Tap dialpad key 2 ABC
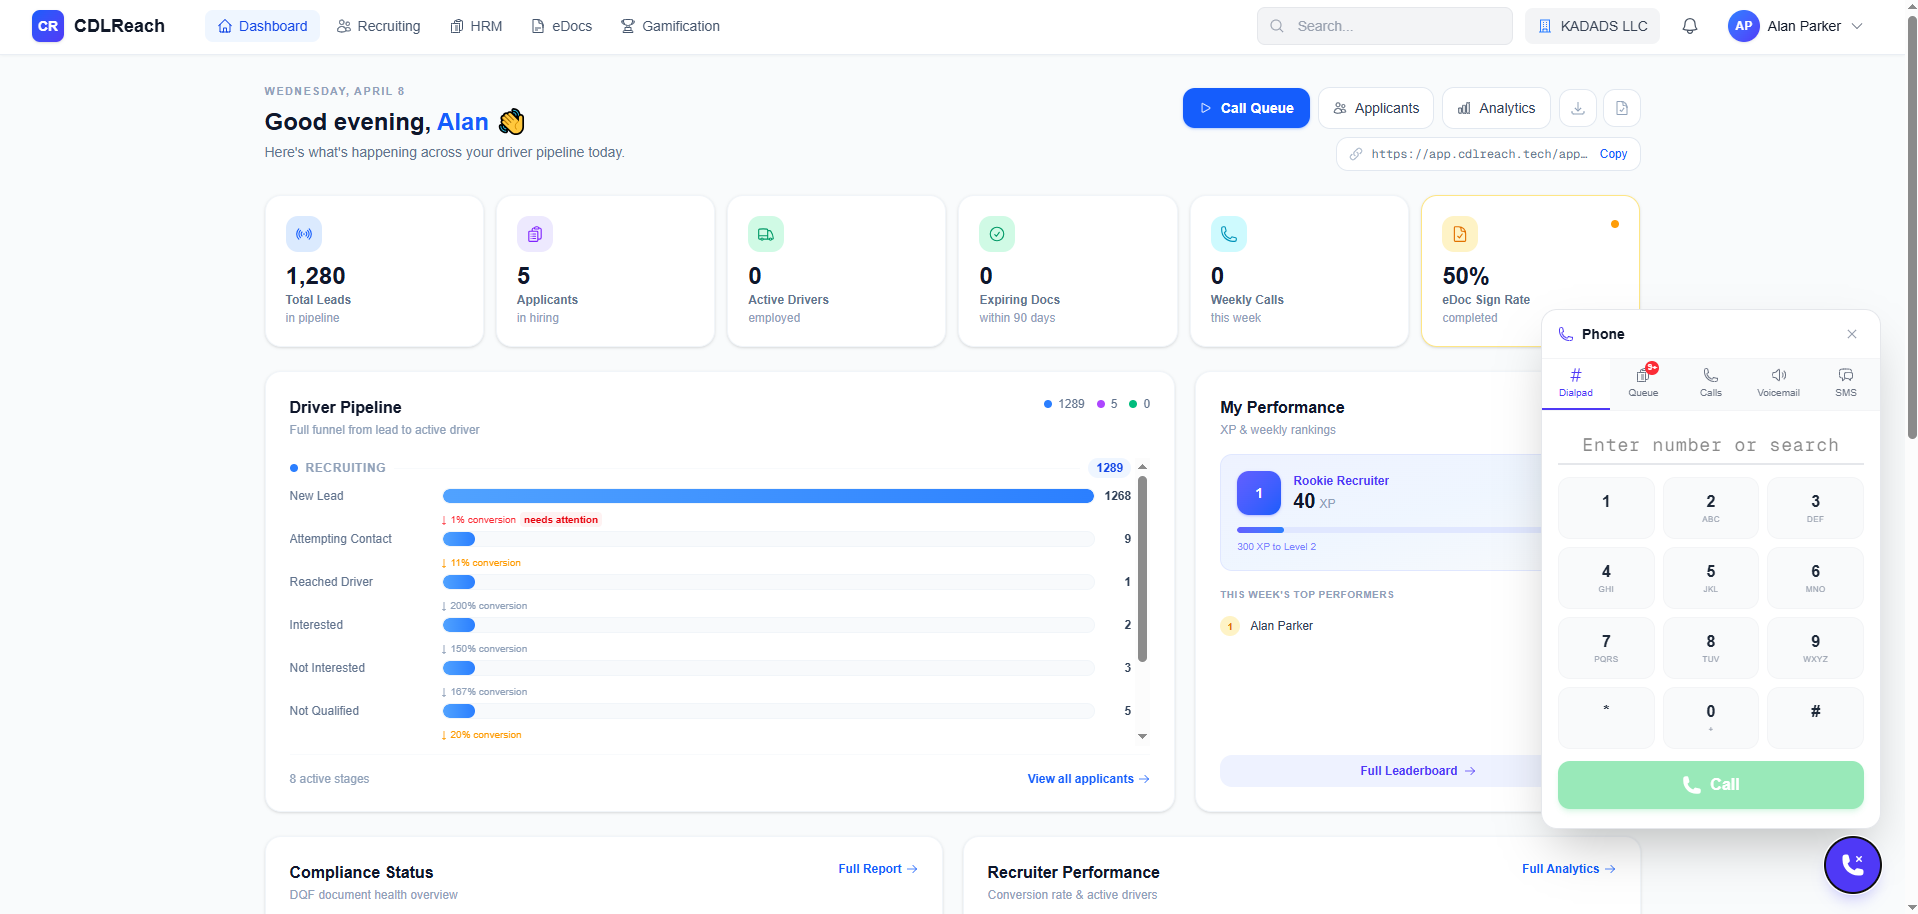Image resolution: width=1918 pixels, height=914 pixels. click(1711, 508)
